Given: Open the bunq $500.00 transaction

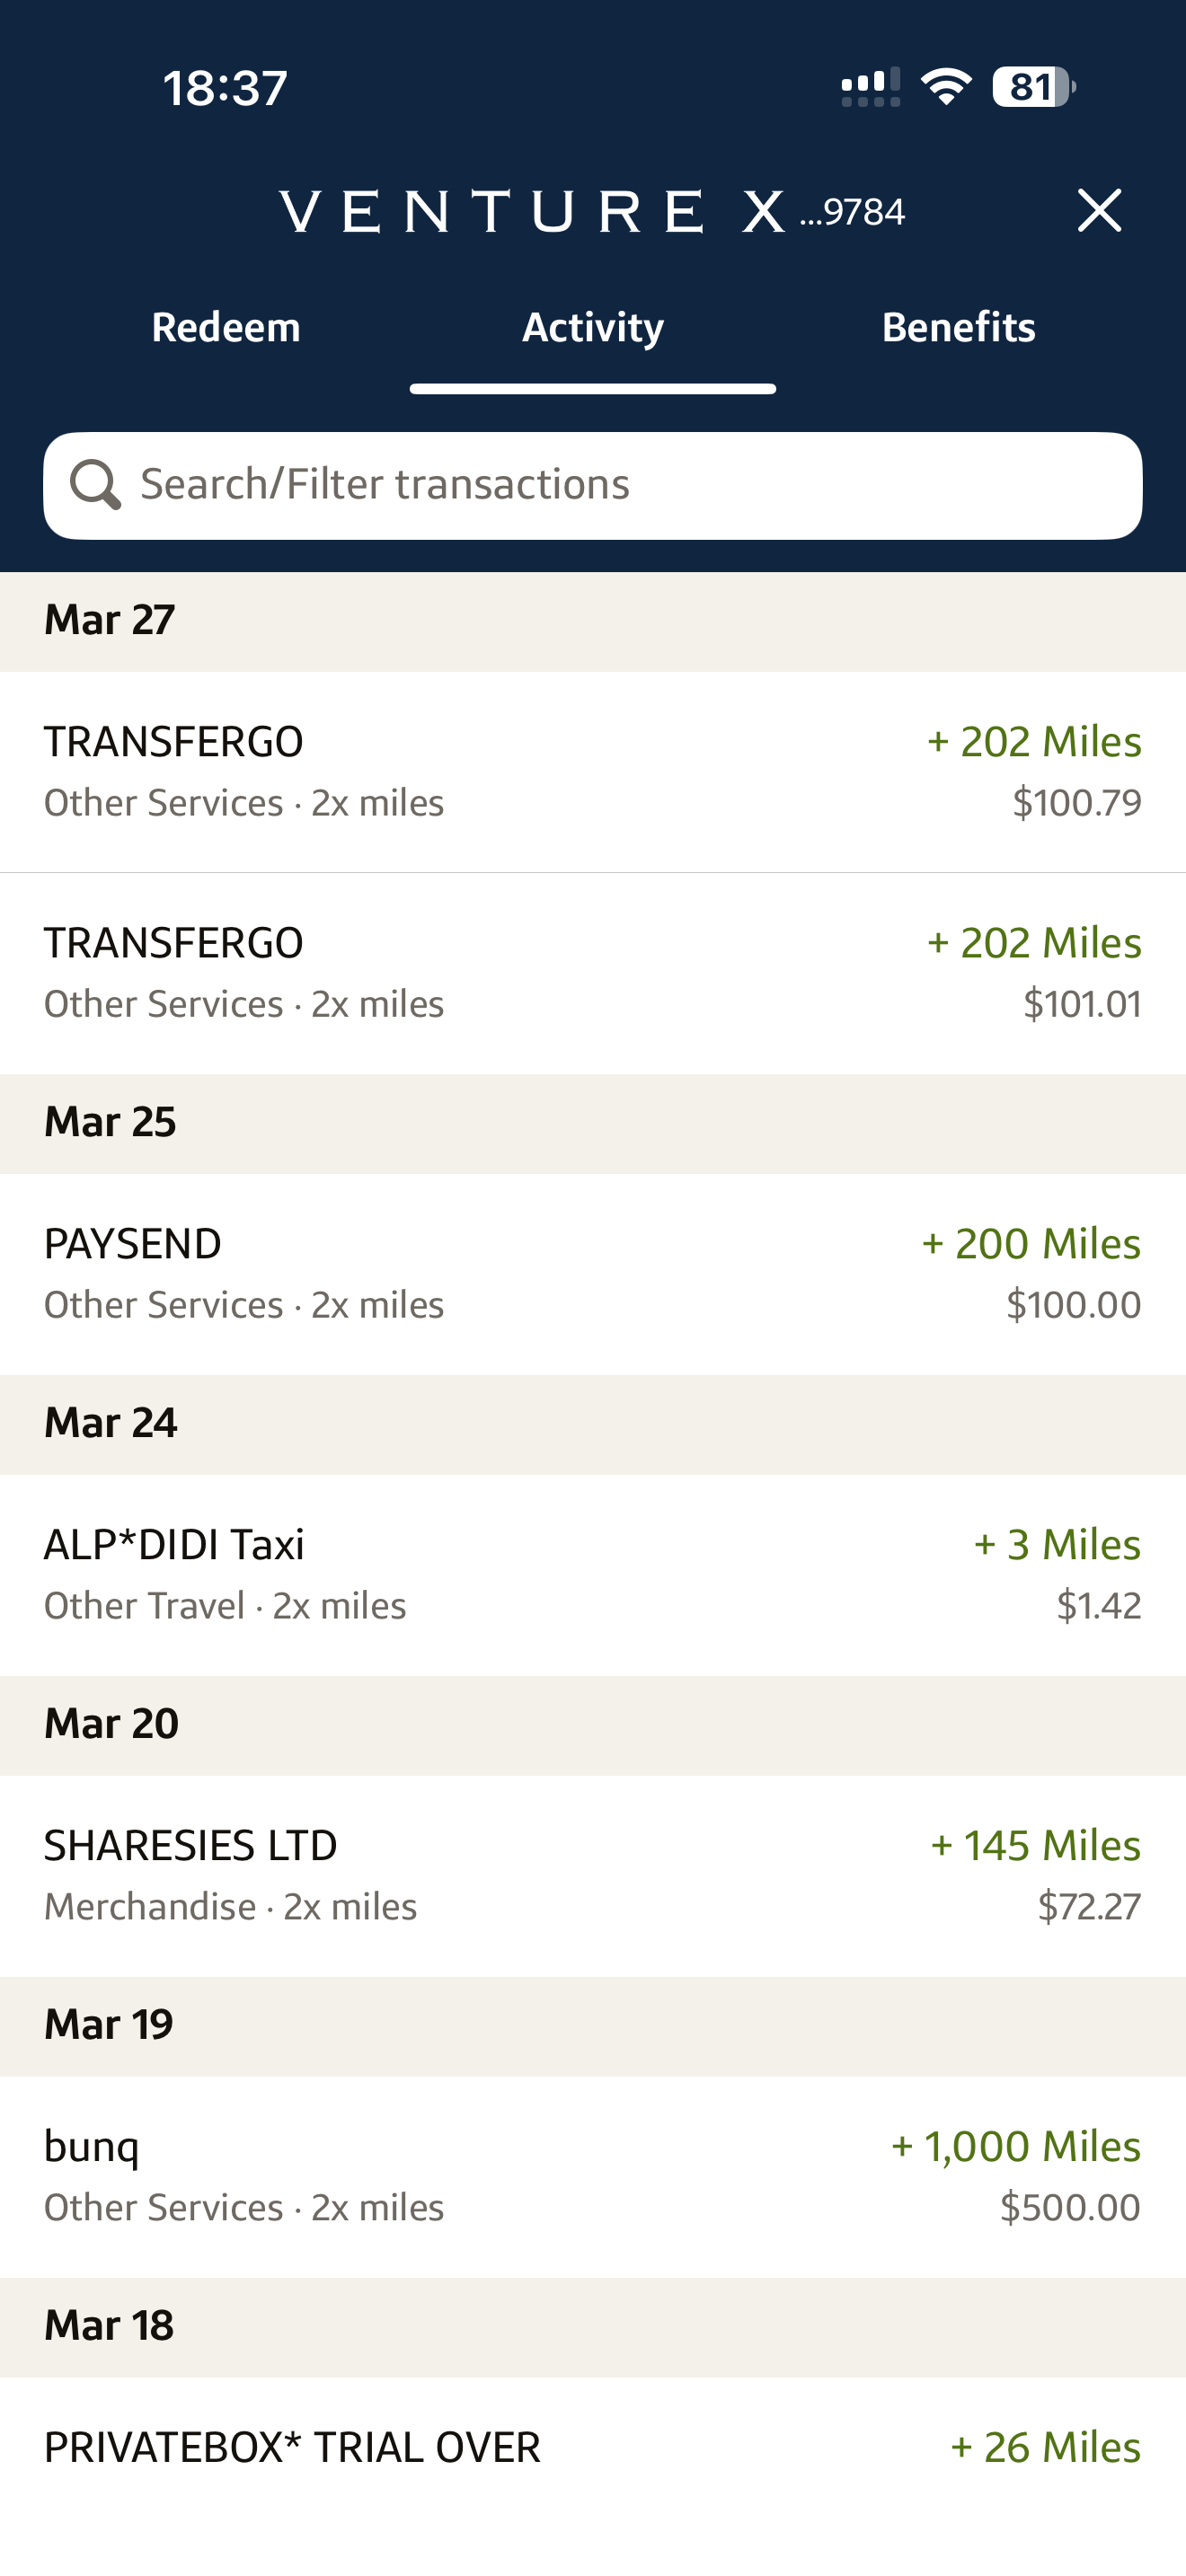Looking at the screenshot, I should pyautogui.click(x=593, y=2176).
